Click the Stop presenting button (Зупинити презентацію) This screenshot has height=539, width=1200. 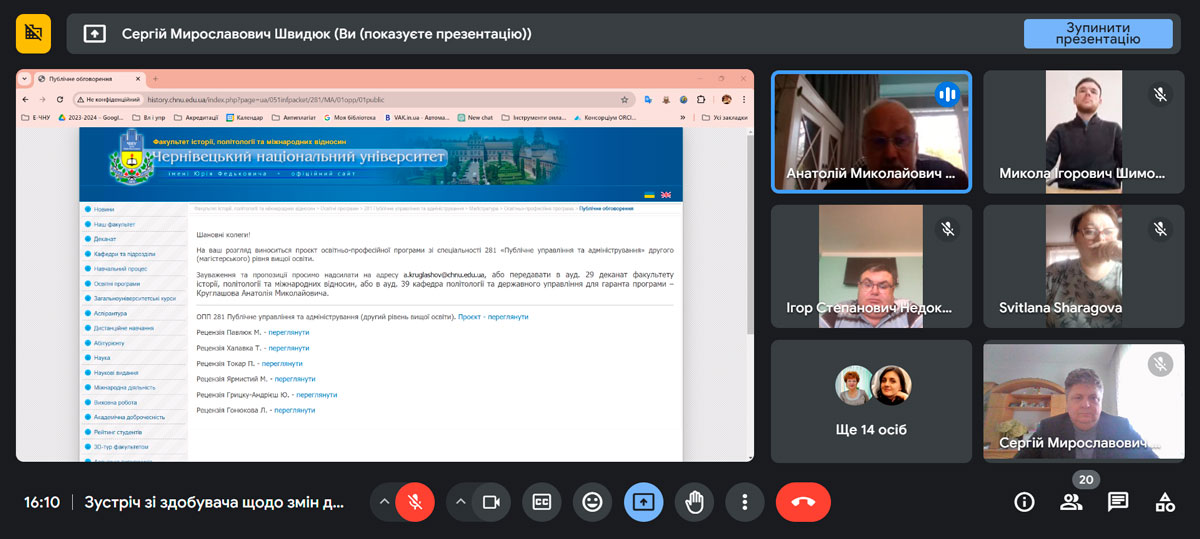pos(1098,33)
